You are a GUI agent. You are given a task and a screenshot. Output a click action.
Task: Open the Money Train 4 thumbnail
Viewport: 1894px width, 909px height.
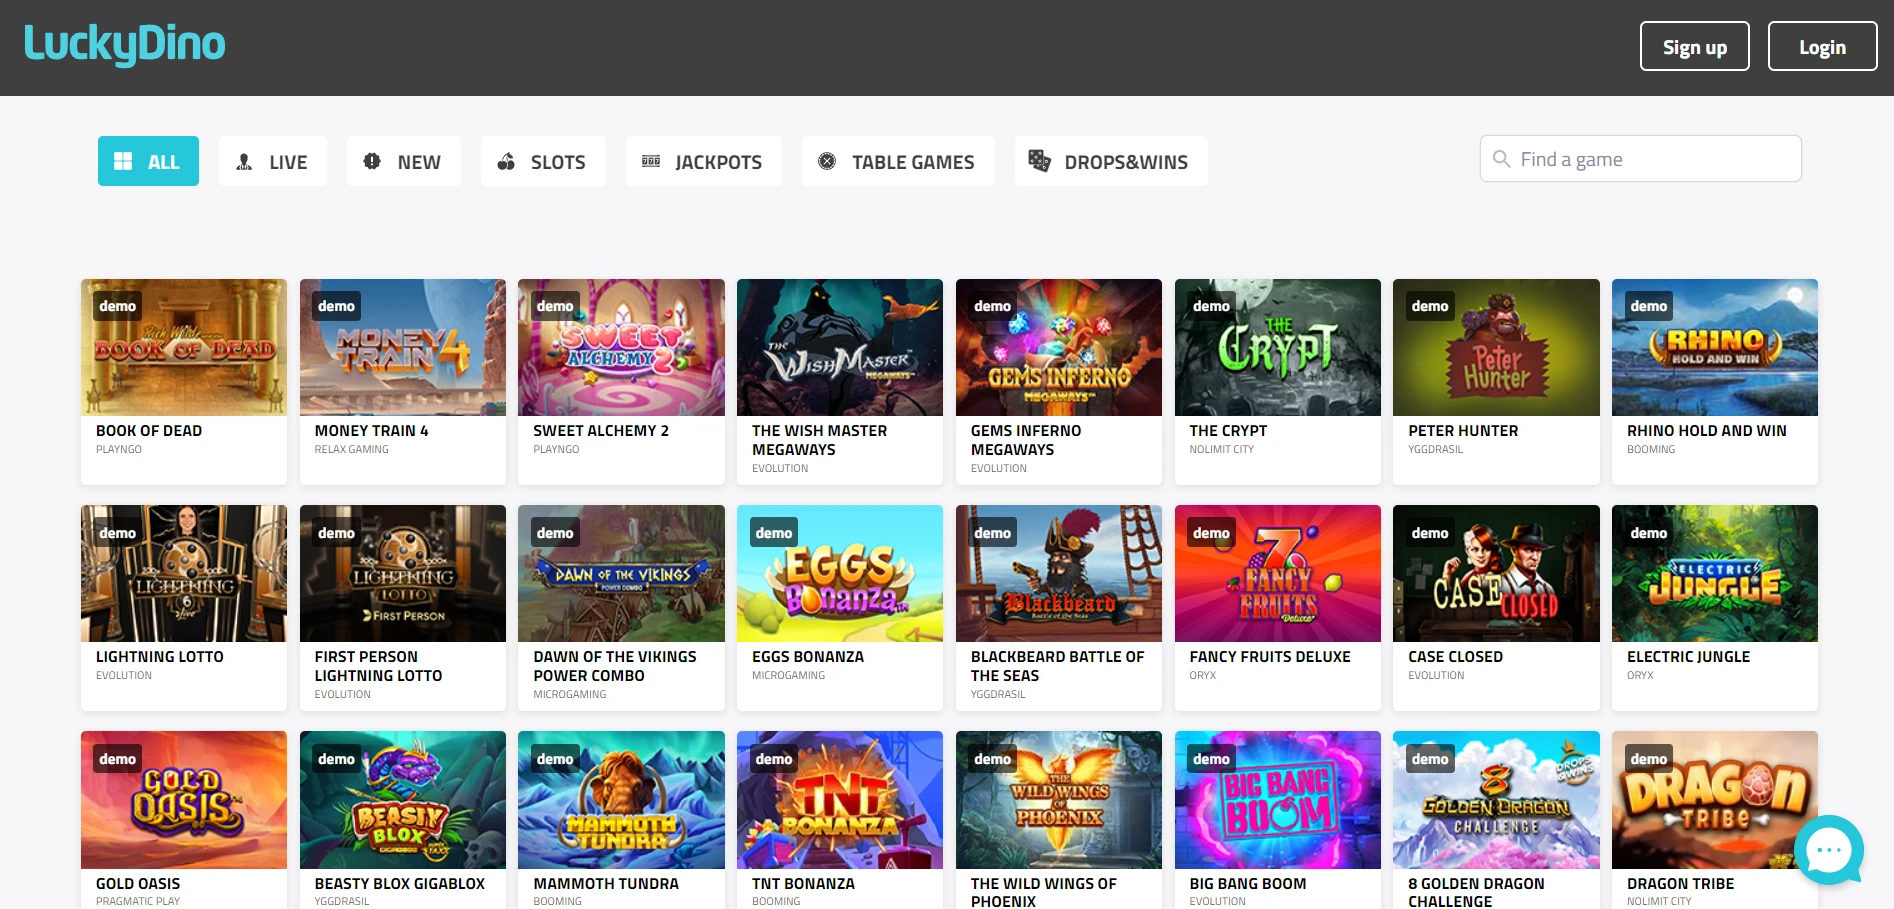[x=403, y=347]
